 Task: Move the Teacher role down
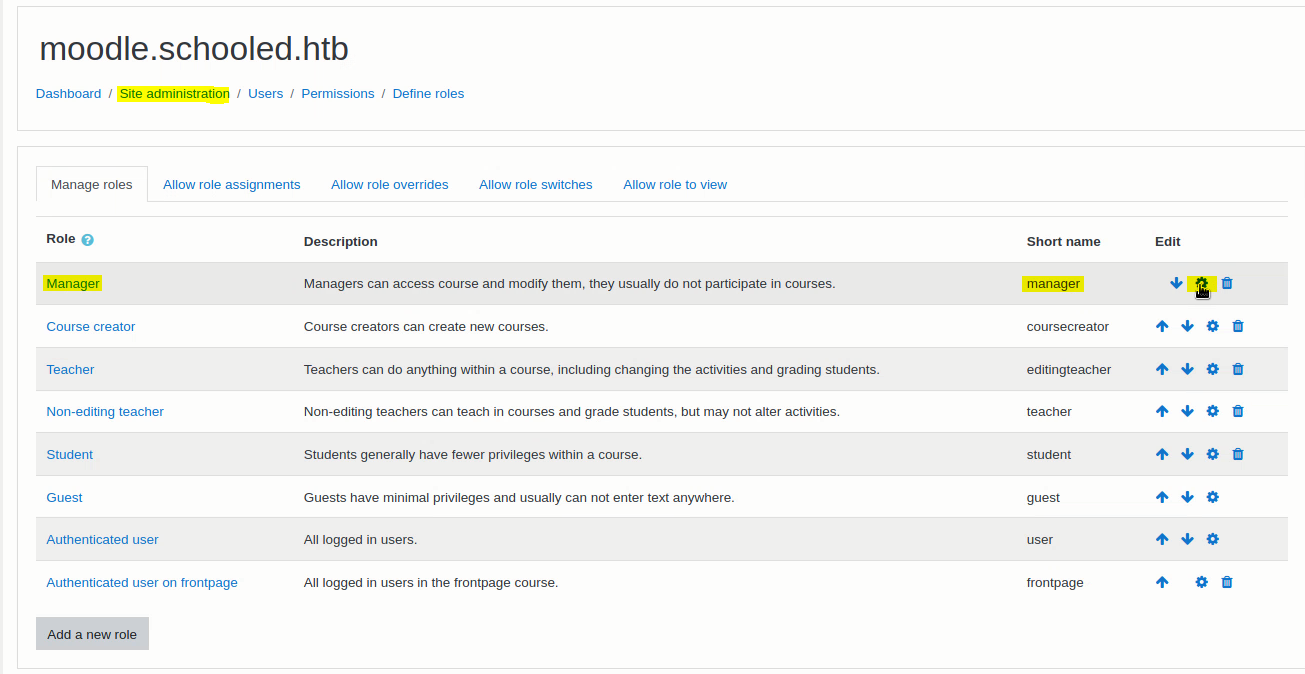[1187, 369]
